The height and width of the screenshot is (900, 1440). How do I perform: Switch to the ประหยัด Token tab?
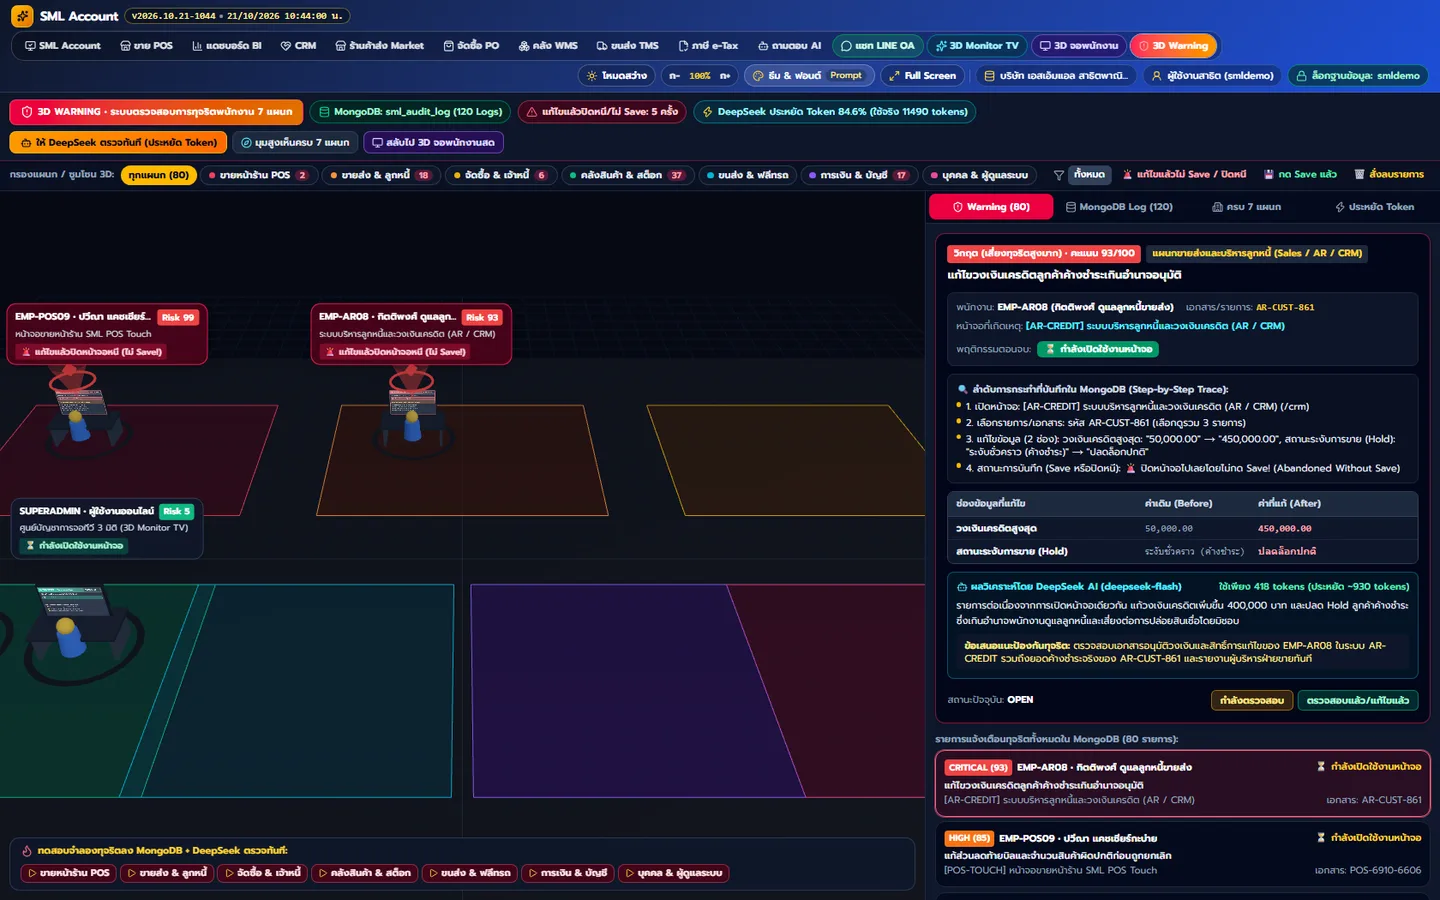pos(1374,207)
